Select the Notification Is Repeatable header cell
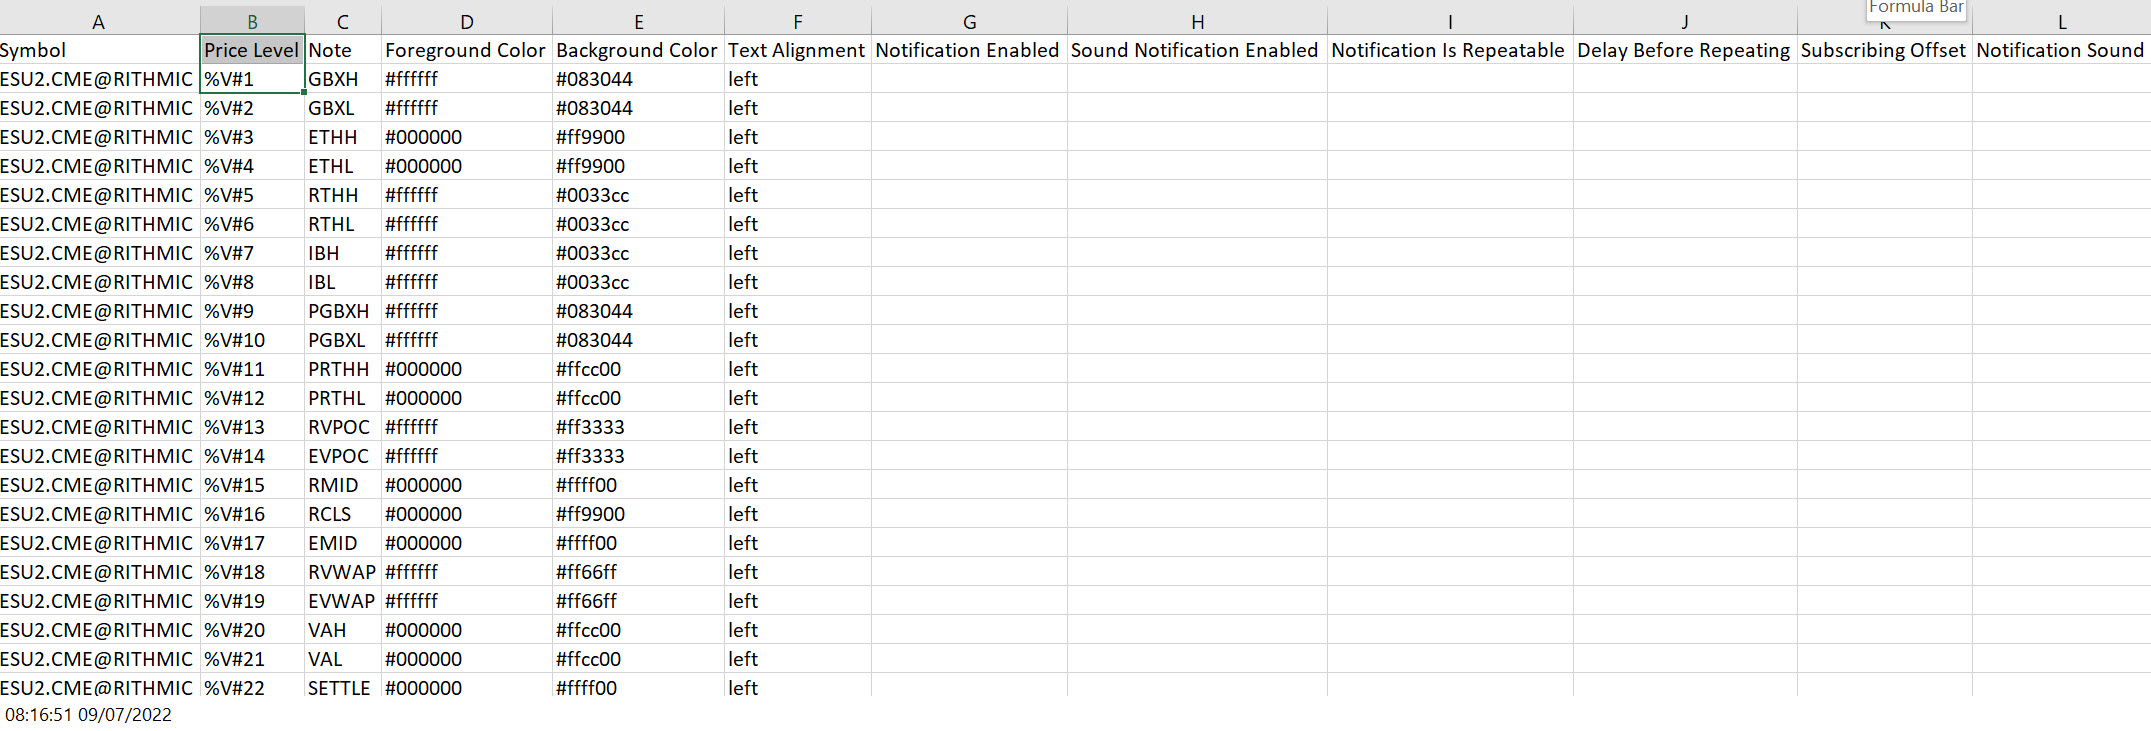 pos(1450,50)
